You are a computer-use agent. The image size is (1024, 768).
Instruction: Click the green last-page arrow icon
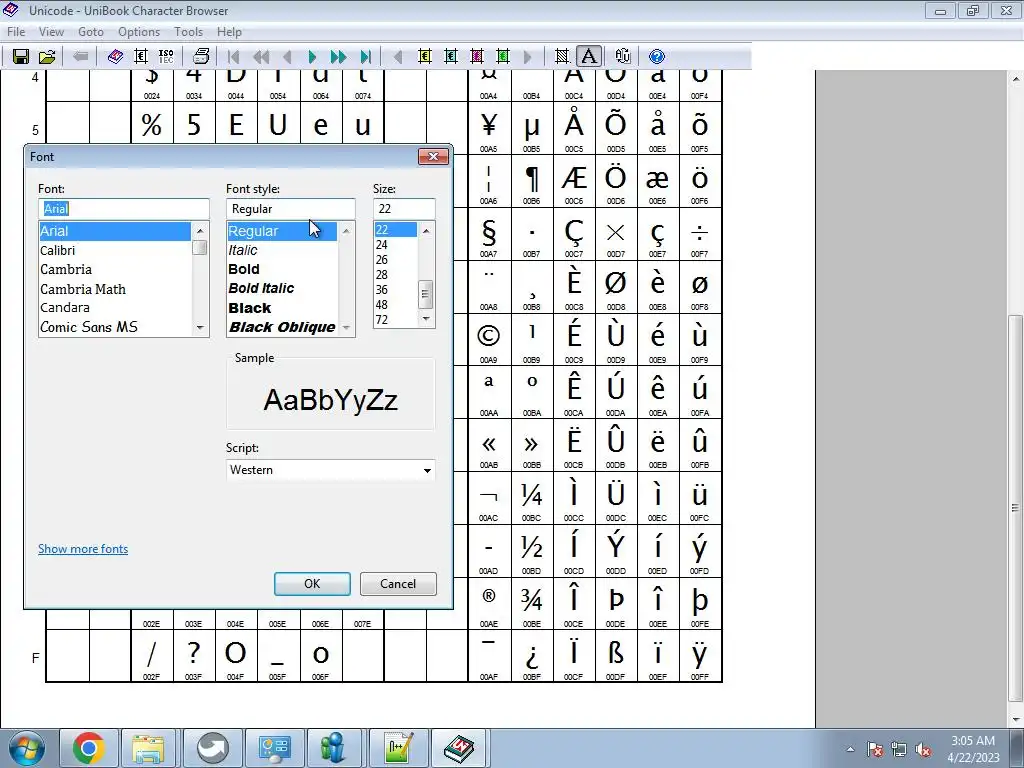365,57
